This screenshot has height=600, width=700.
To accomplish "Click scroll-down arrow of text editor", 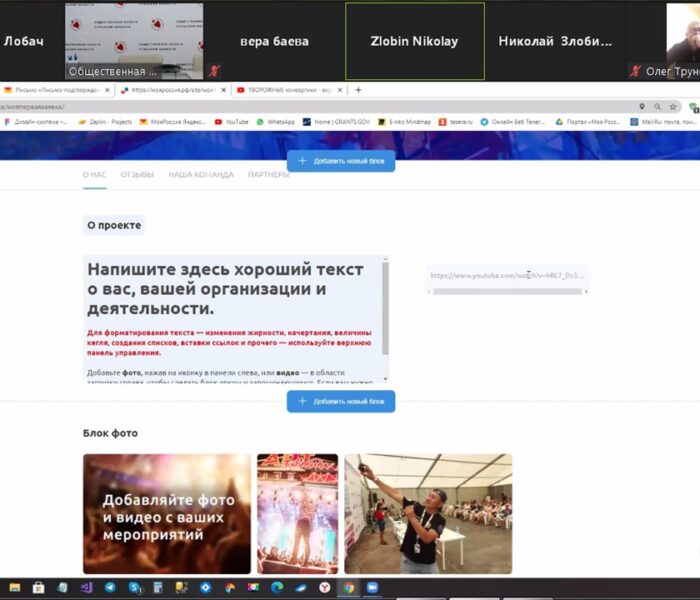I will click(x=386, y=379).
